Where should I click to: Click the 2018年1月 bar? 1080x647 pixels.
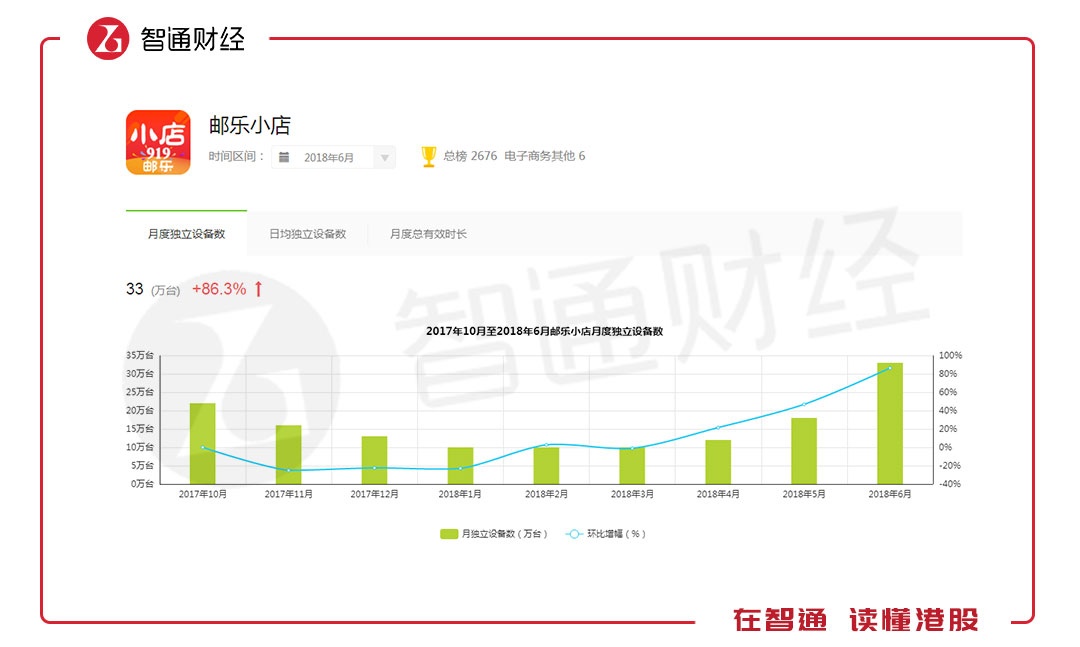tap(460, 465)
